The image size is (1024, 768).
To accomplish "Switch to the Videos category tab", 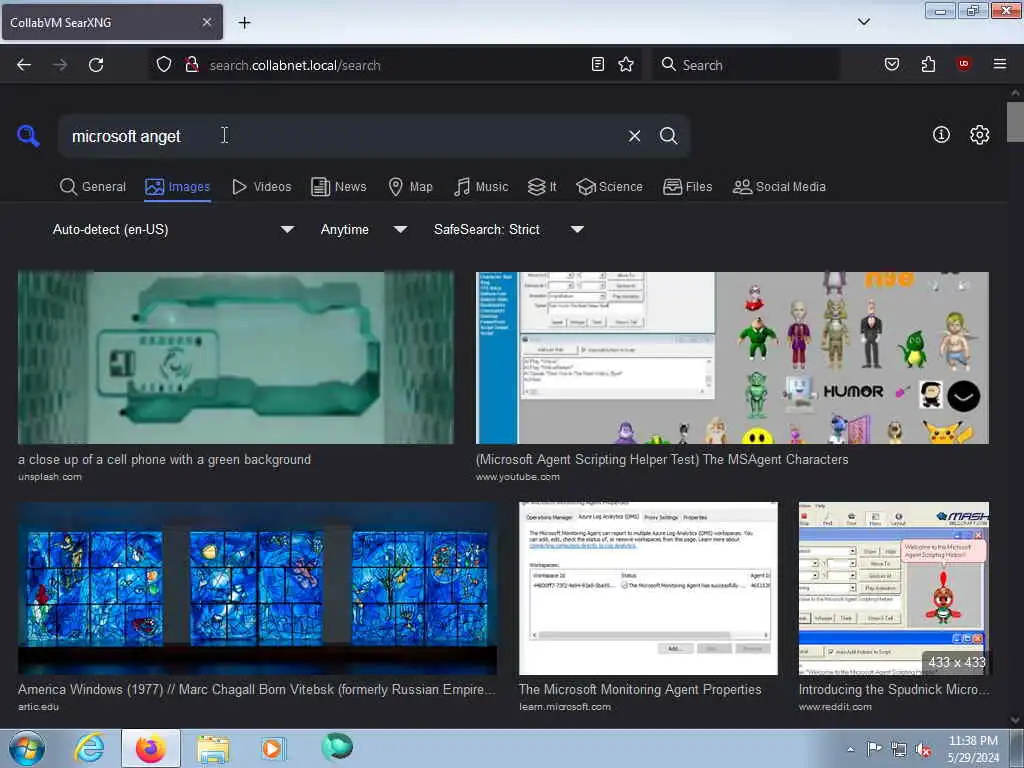I will 261,187.
